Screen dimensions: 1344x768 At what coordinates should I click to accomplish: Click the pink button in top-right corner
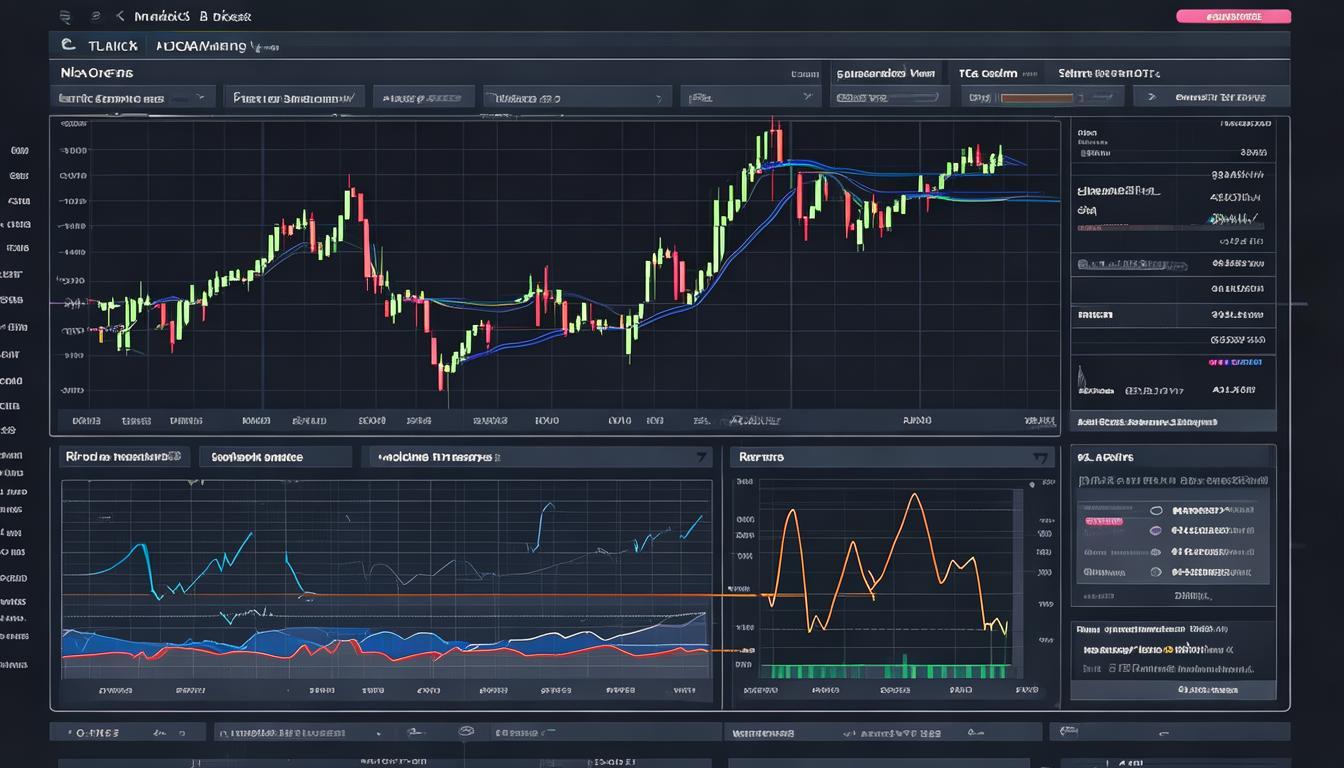[x=1233, y=16]
